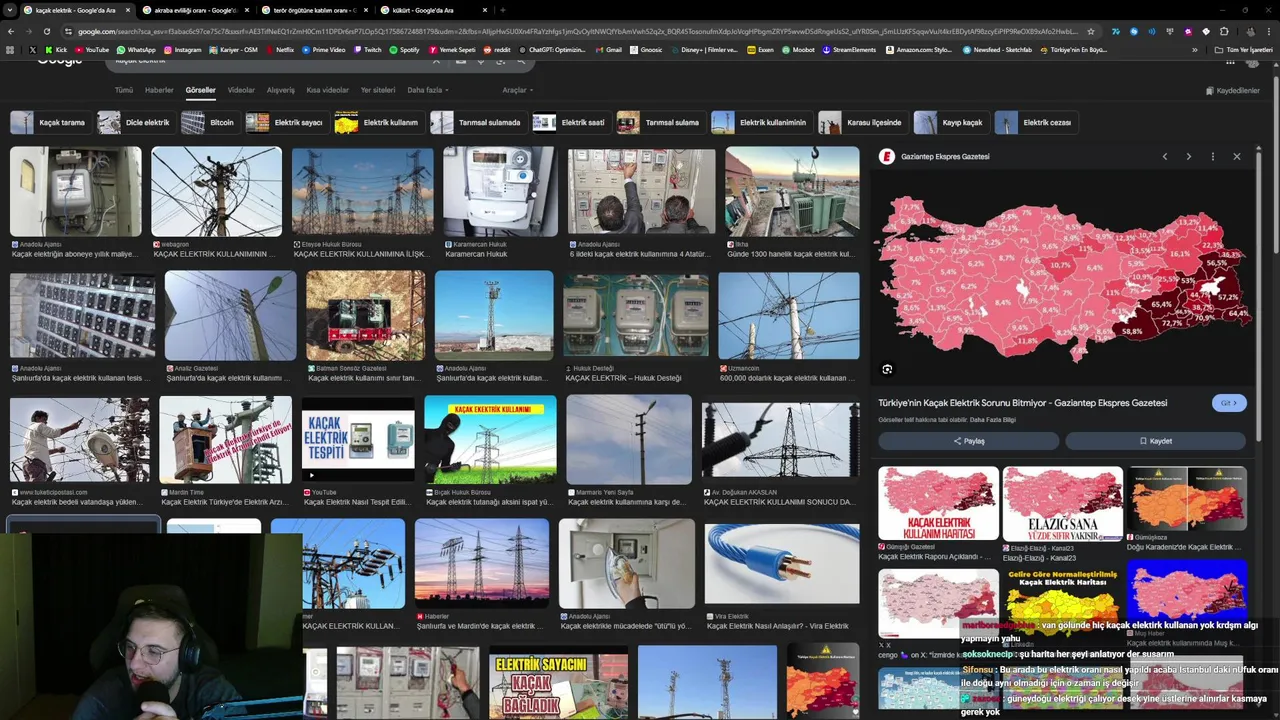Open the Chrome three-dot menu
The height and width of the screenshot is (720, 1280).
tap(1269, 31)
